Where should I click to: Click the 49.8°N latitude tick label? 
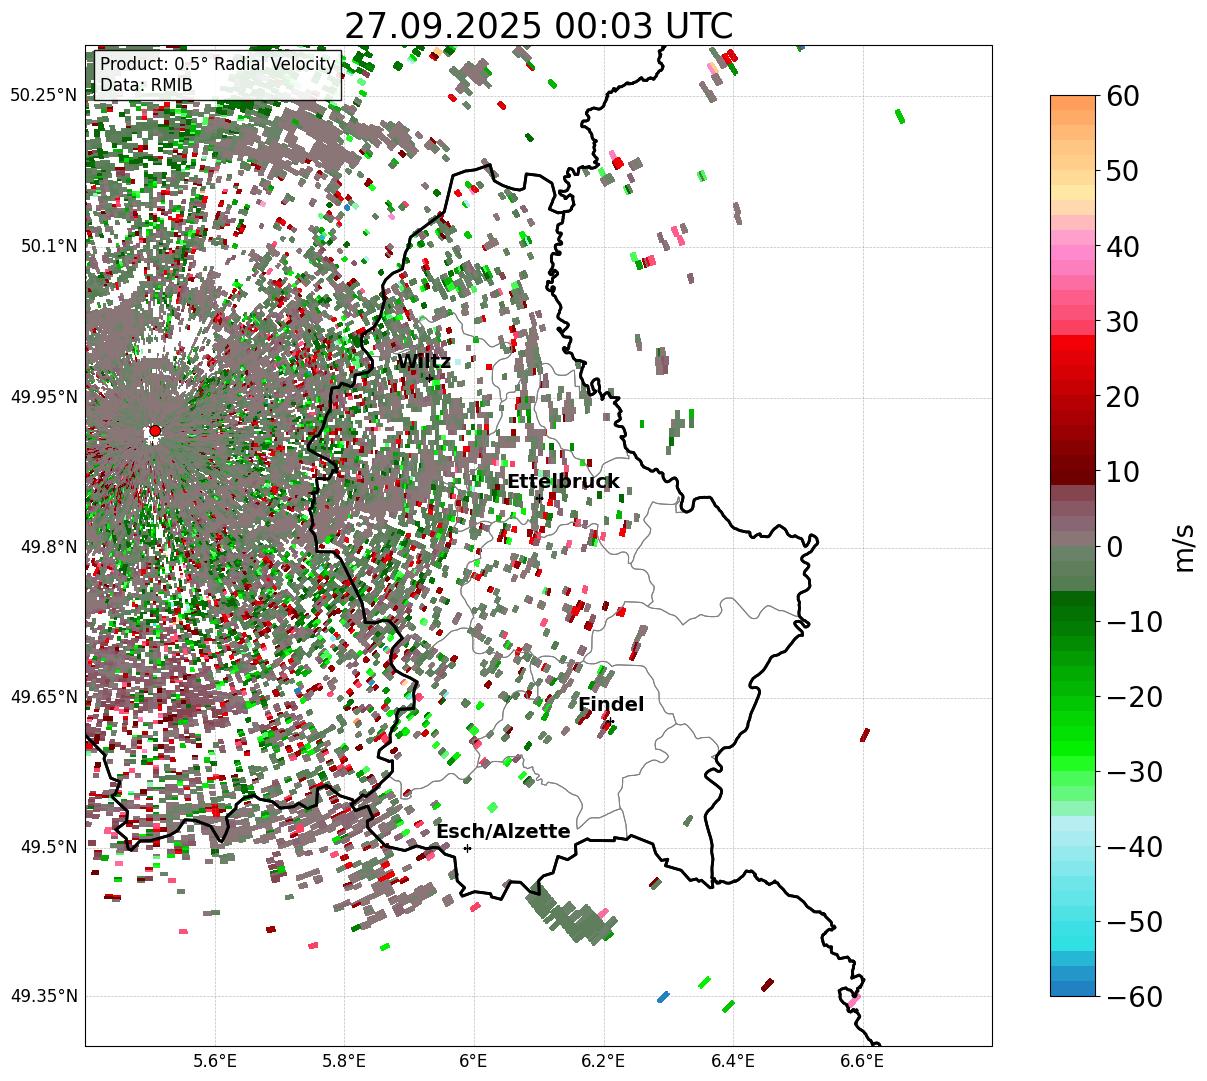(x=48, y=547)
